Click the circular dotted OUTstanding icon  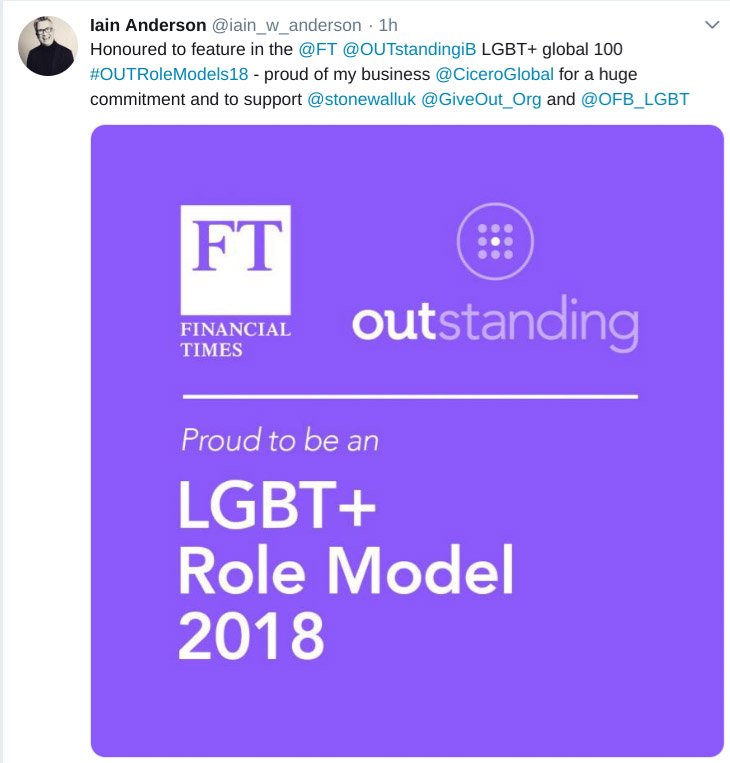click(495, 241)
